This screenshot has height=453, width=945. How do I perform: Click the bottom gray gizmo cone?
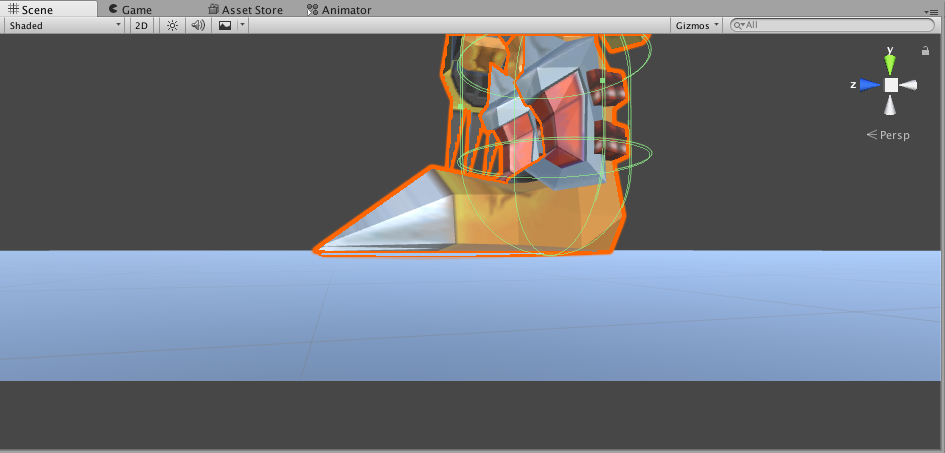(891, 105)
